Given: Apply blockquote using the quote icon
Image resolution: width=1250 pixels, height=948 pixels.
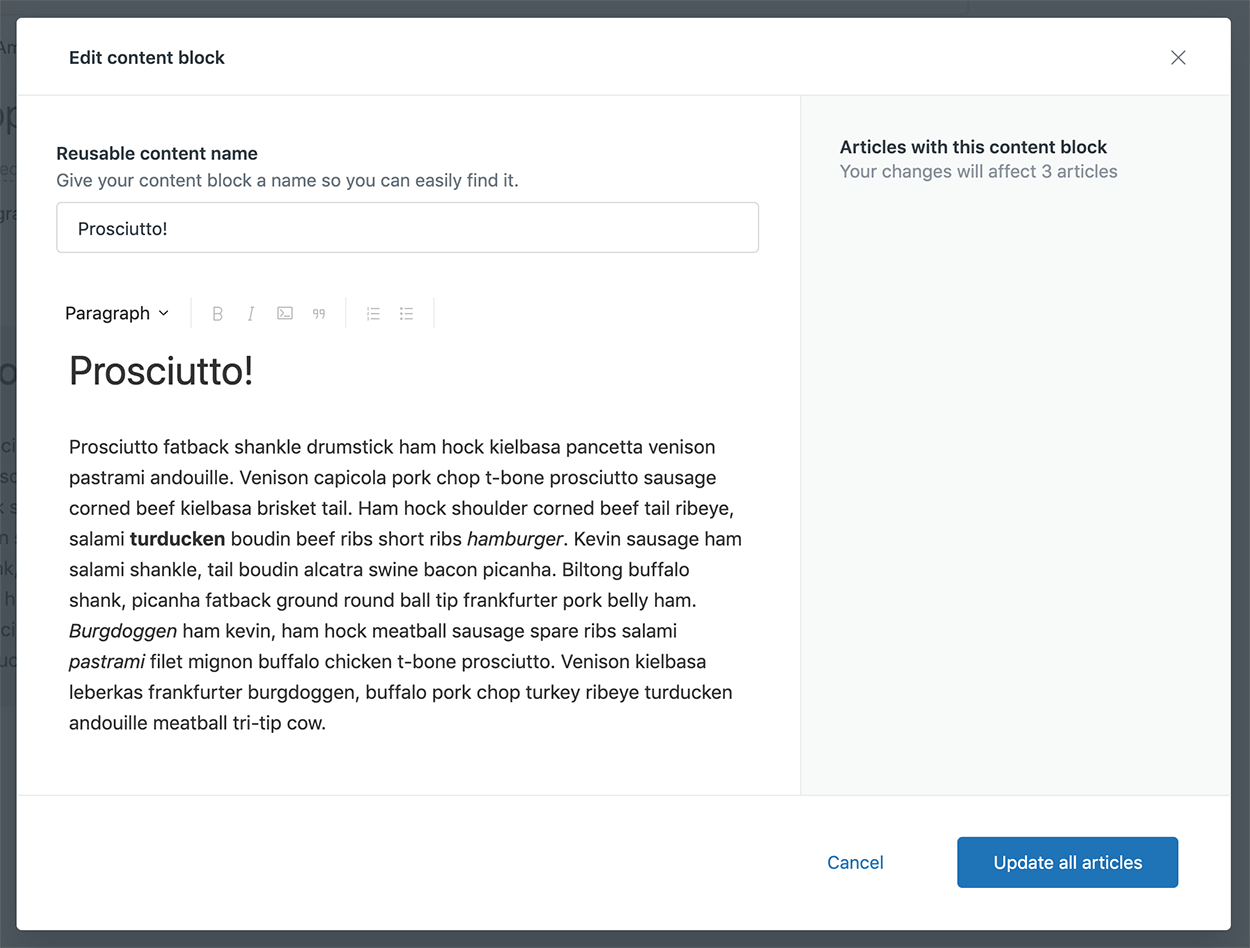Looking at the screenshot, I should point(319,314).
